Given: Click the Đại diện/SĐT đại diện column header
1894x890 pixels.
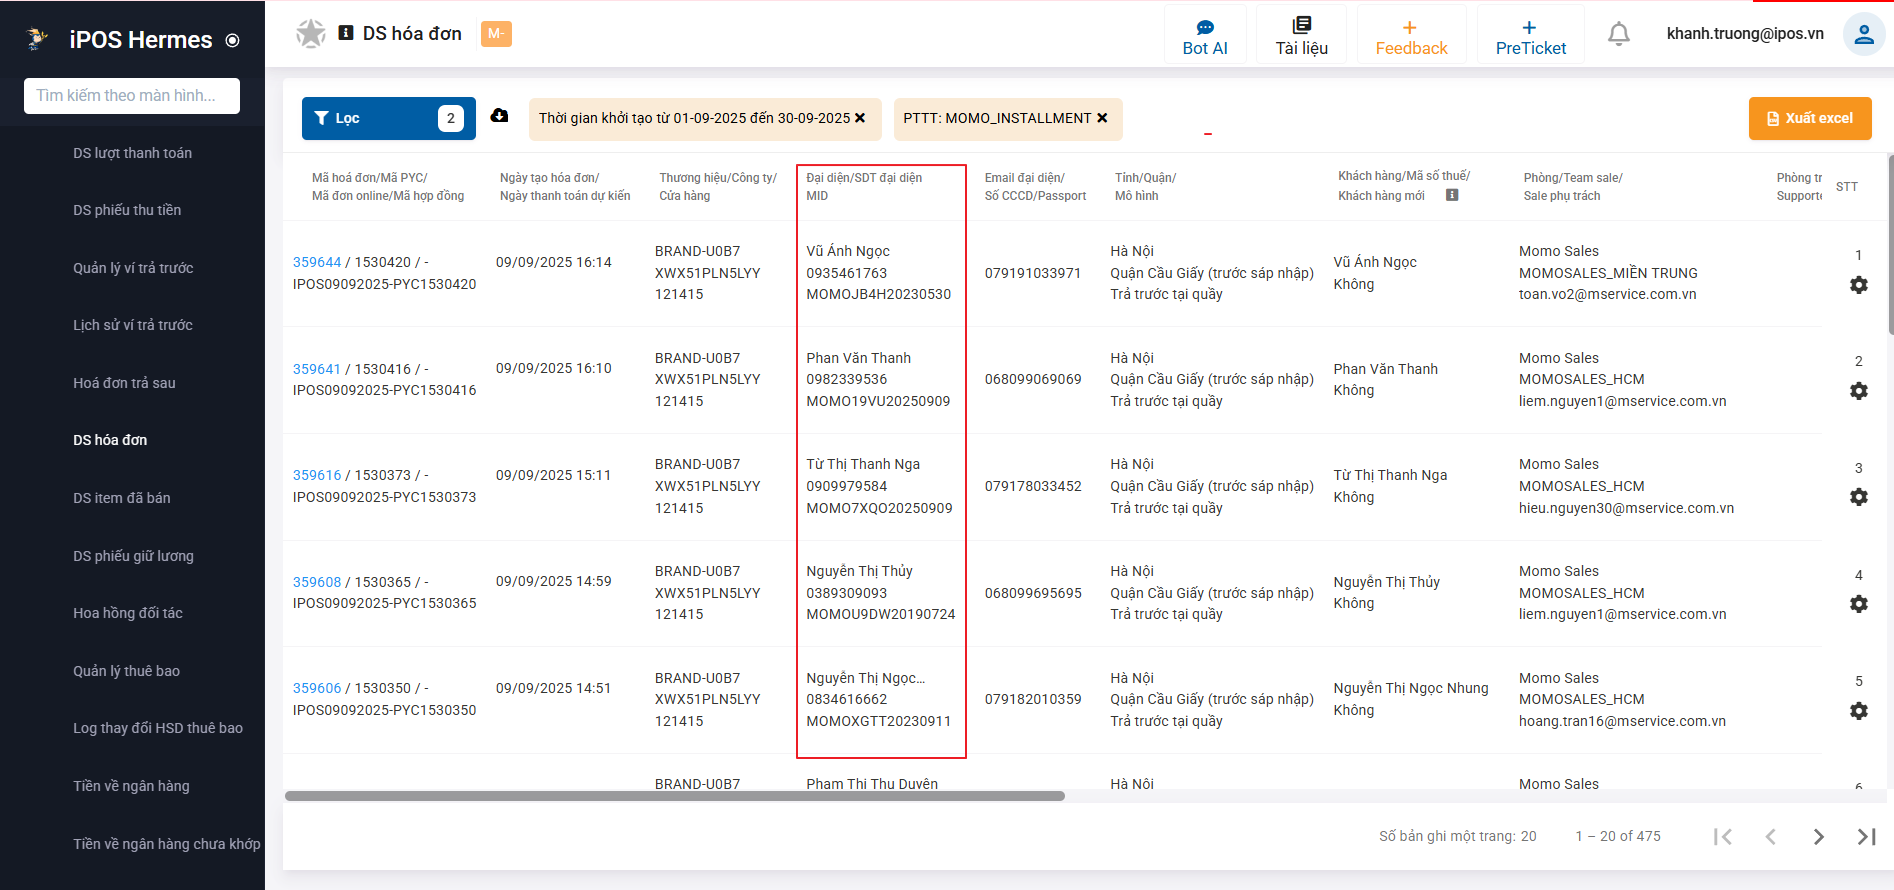Looking at the screenshot, I should (x=864, y=178).
